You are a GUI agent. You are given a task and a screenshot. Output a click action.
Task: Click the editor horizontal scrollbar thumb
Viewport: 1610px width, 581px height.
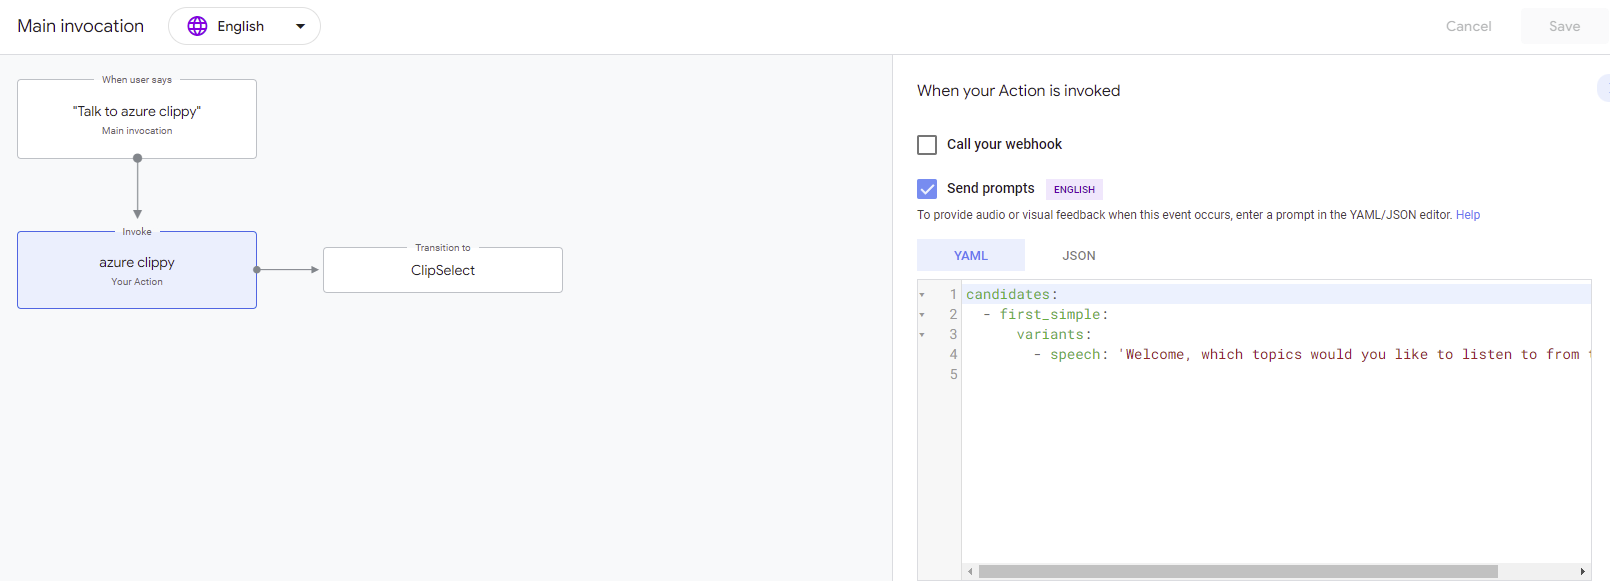(1238, 572)
